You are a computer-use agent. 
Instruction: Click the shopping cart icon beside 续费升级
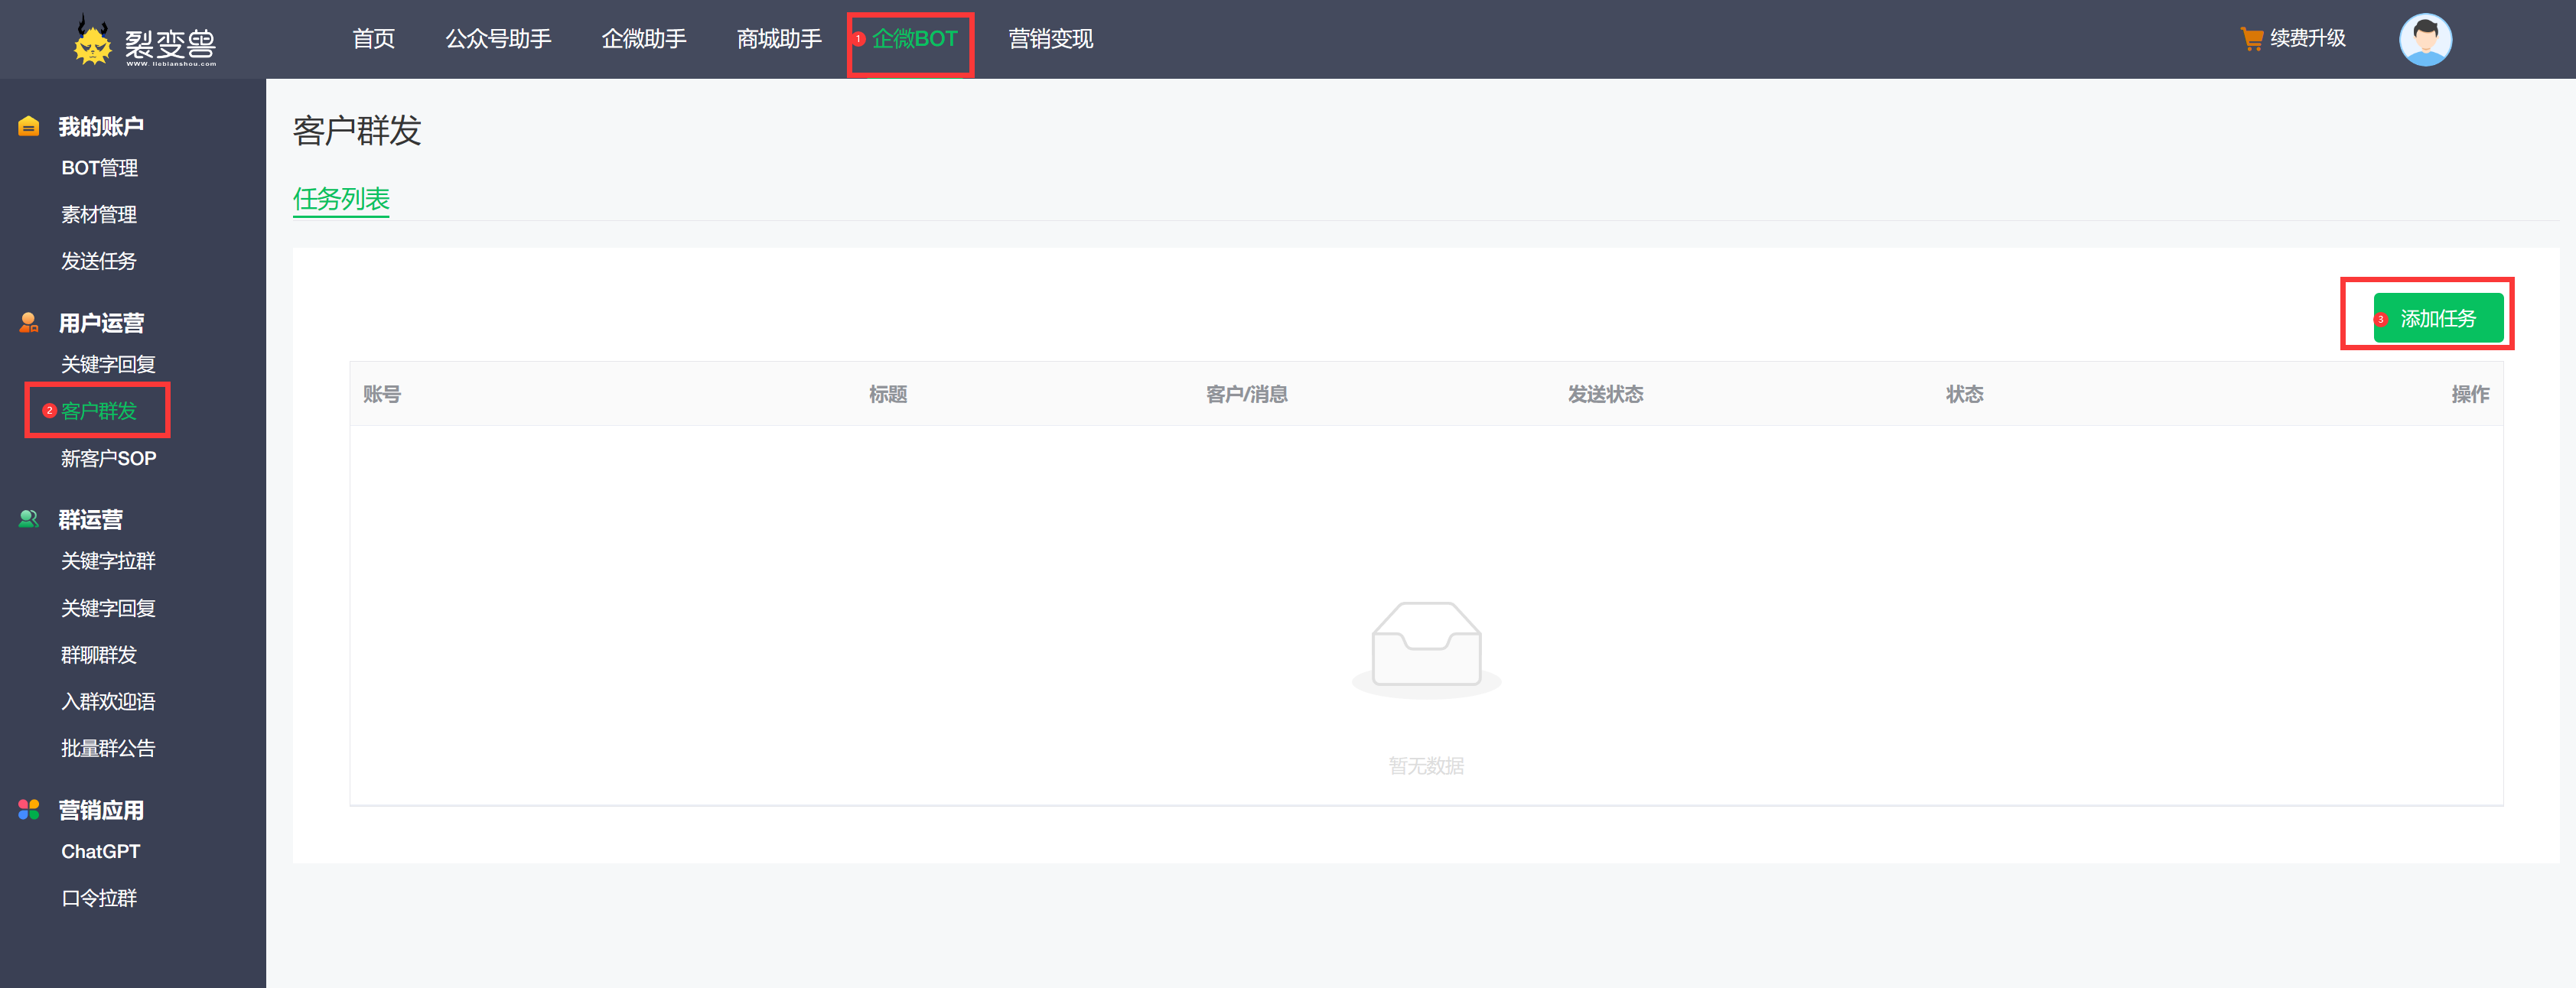2251,38
